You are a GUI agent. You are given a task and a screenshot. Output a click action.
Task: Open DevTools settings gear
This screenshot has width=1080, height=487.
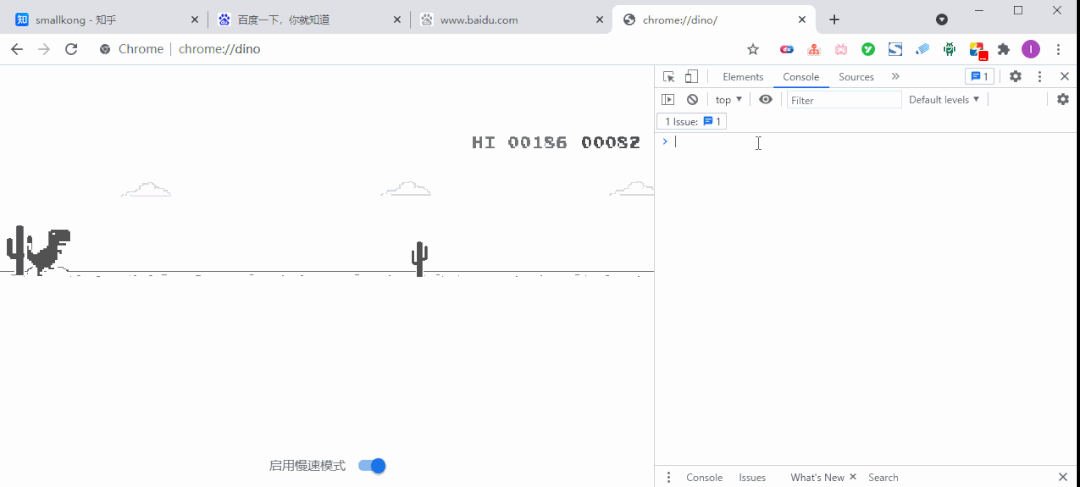[1015, 76]
